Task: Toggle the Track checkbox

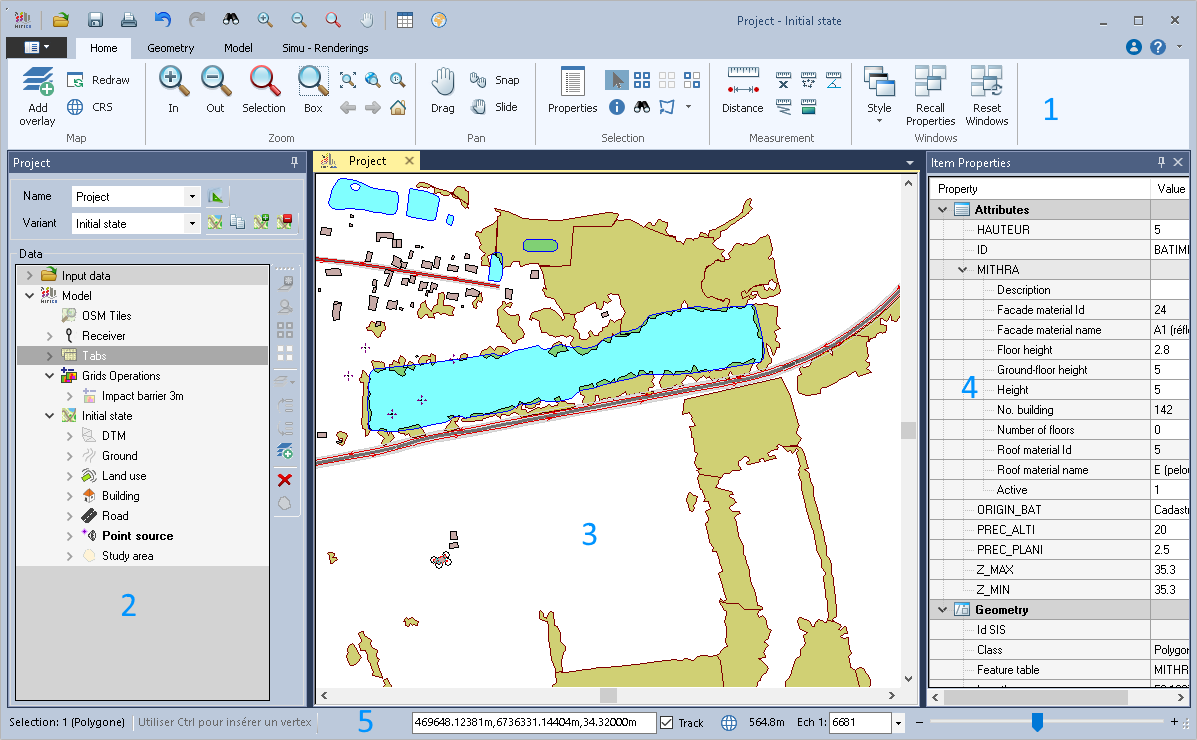Action: (x=666, y=722)
